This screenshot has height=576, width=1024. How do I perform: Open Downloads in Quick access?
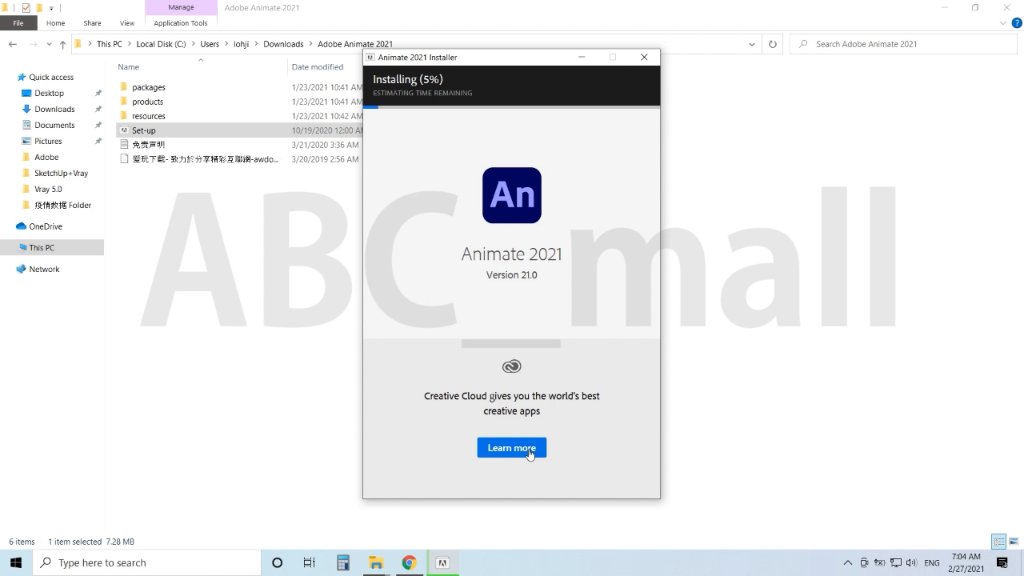click(x=54, y=109)
